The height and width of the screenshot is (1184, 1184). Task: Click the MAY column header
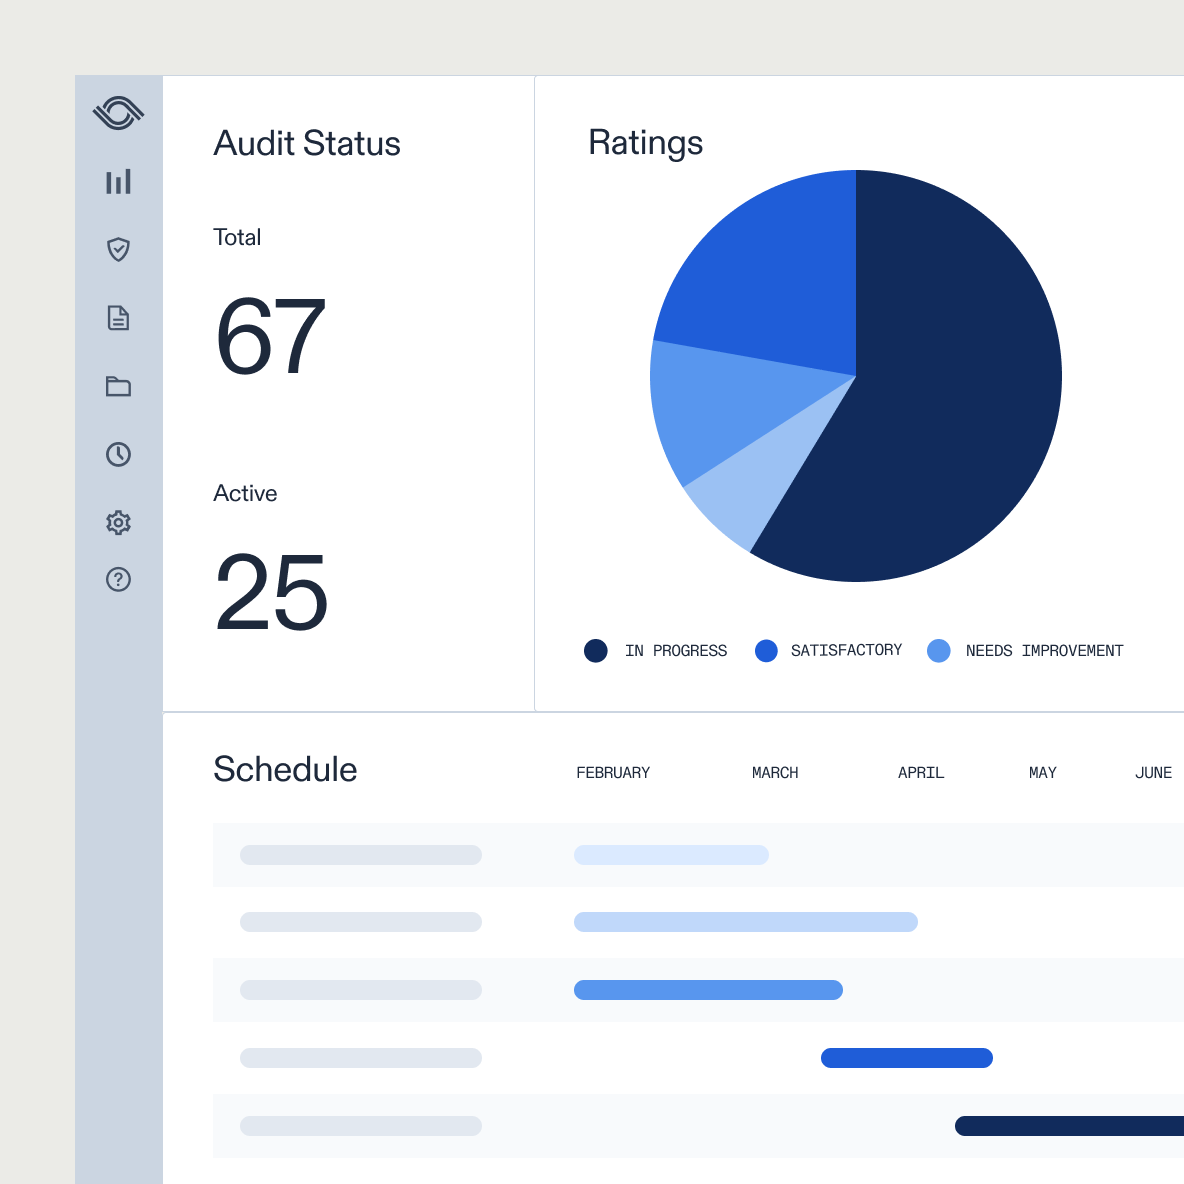1042,772
